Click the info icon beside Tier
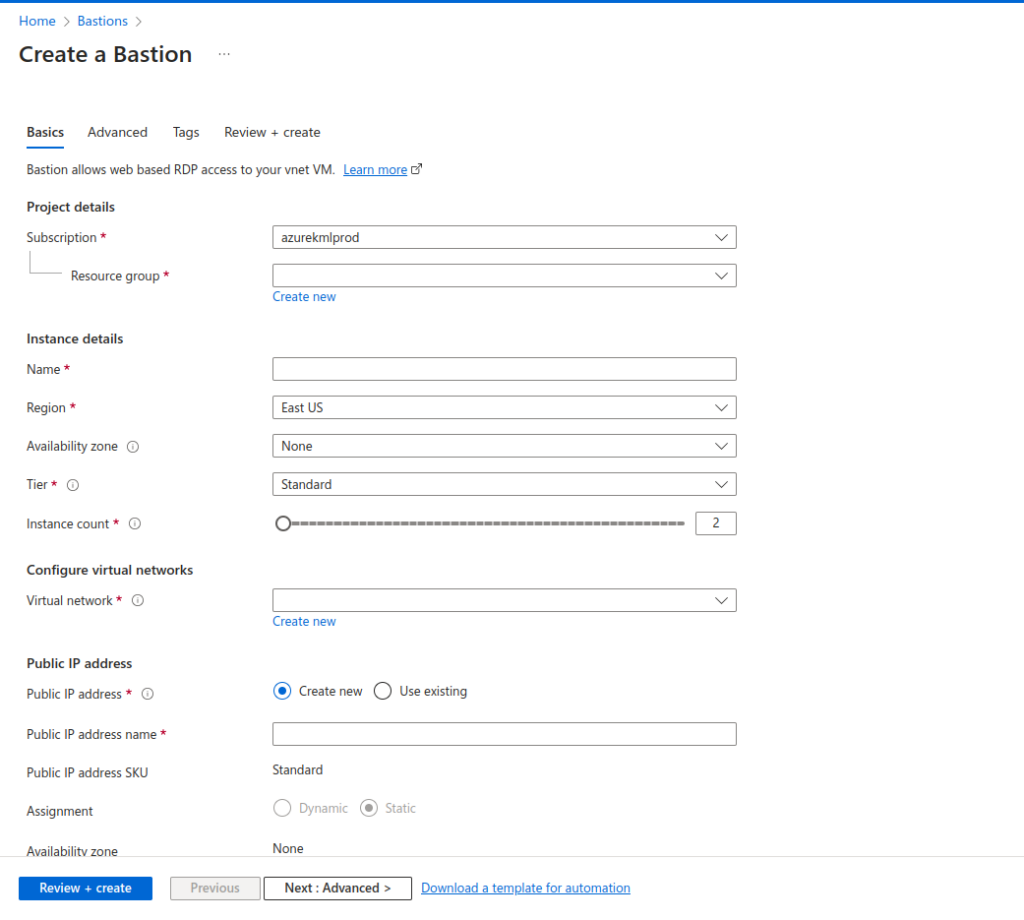Screen dimensions: 1024x920 click(x=73, y=485)
